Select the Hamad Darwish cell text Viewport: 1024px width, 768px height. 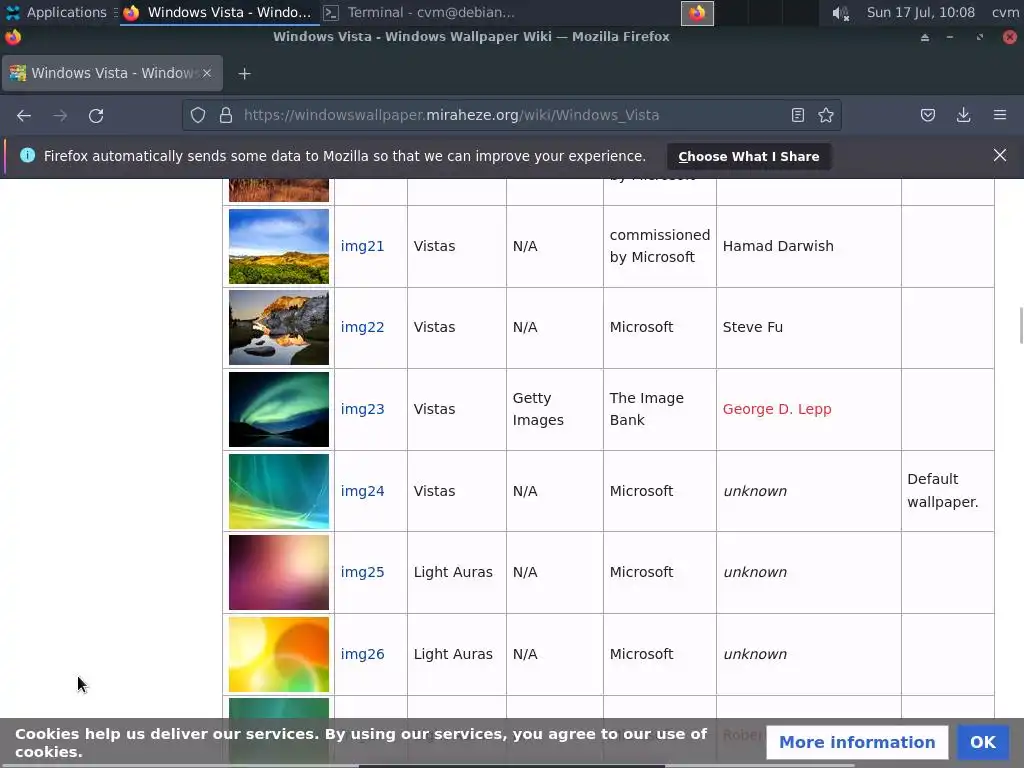[778, 246]
